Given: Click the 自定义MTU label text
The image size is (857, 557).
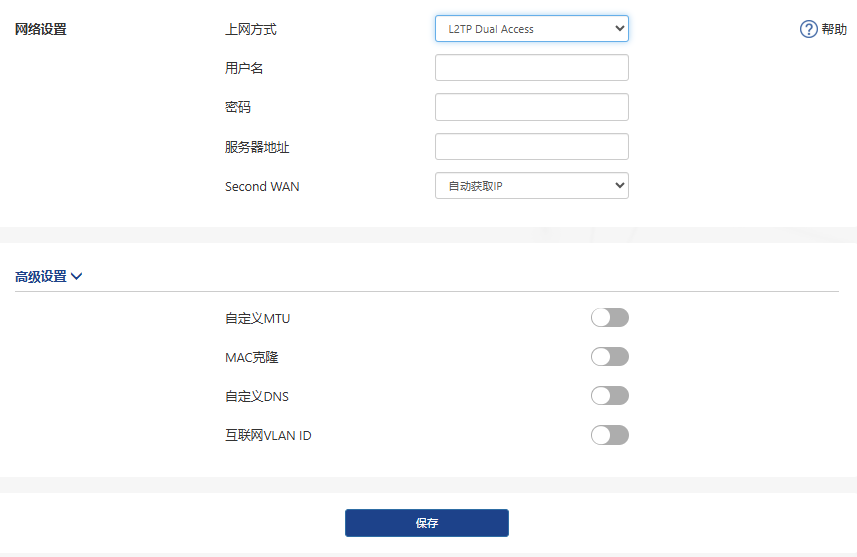Looking at the screenshot, I should [x=258, y=319].
